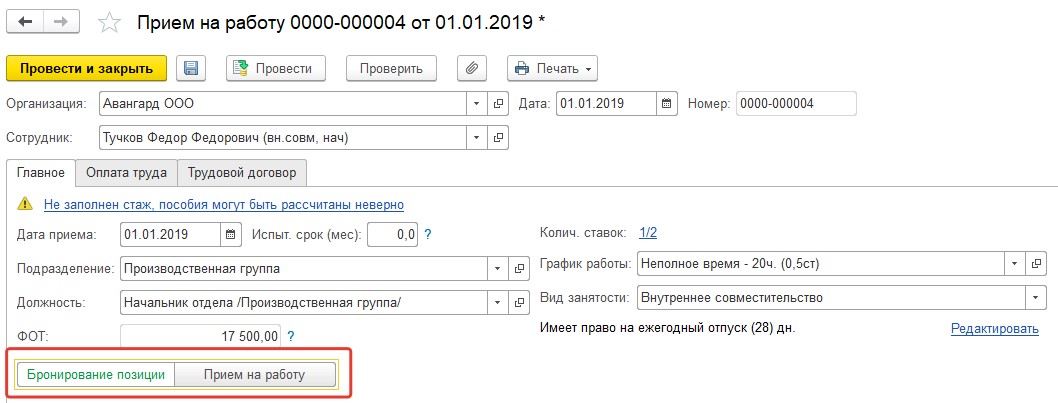Viewport: 1058px width, 403px height.
Task: Select Бронирование позиции toggle option
Action: pyautogui.click(x=96, y=375)
